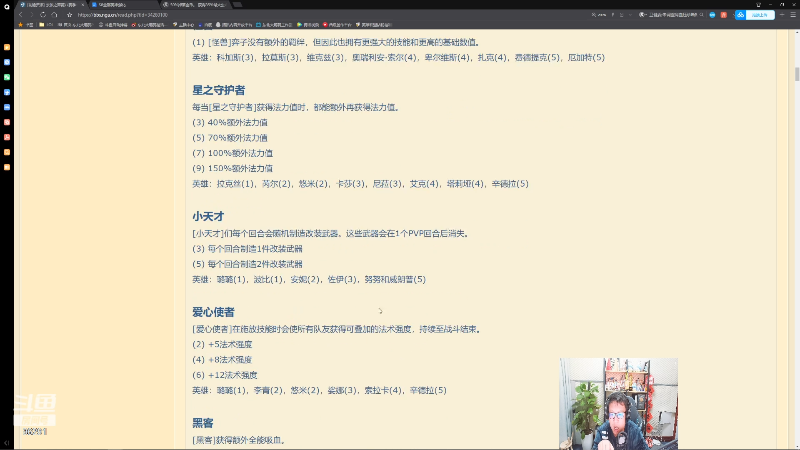The height and width of the screenshot is (450, 800).
Task: Click the 爱心使者 hero list line
Action: 319,390
